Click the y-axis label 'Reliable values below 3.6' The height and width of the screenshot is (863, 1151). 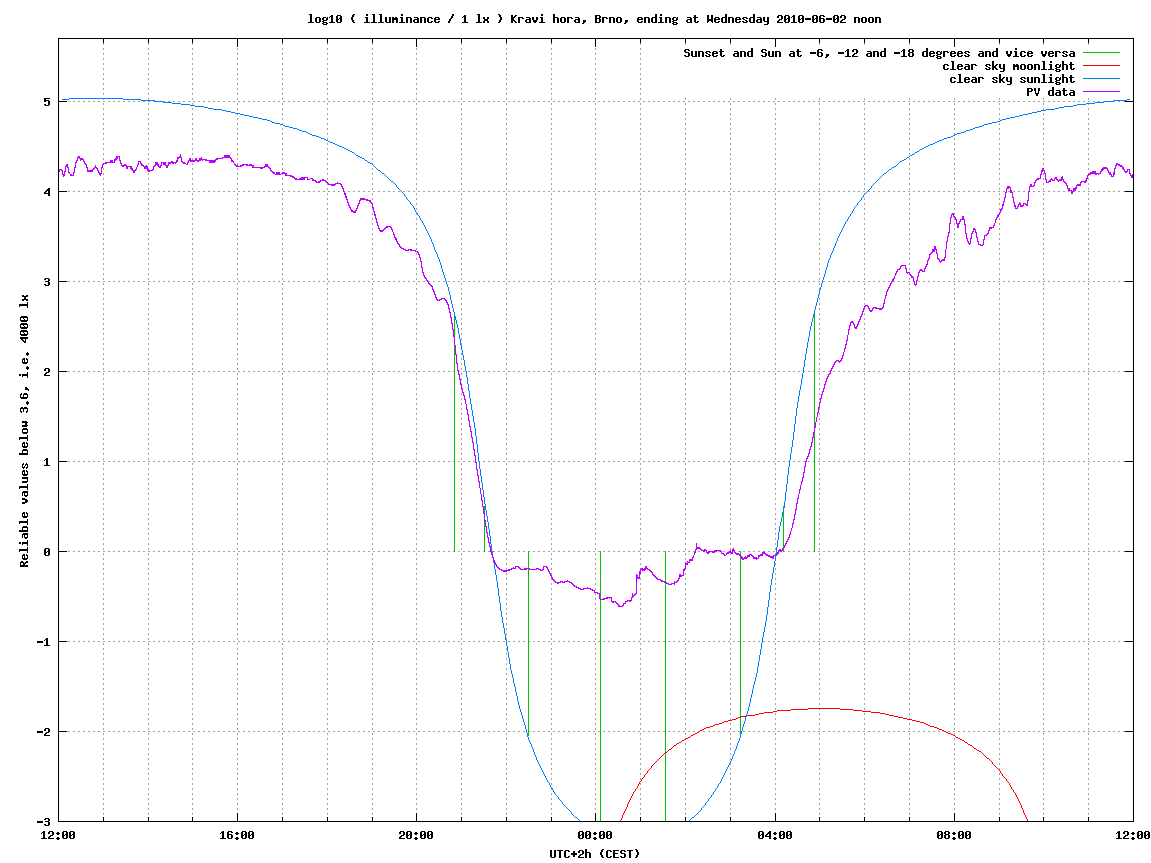pyautogui.click(x=24, y=430)
